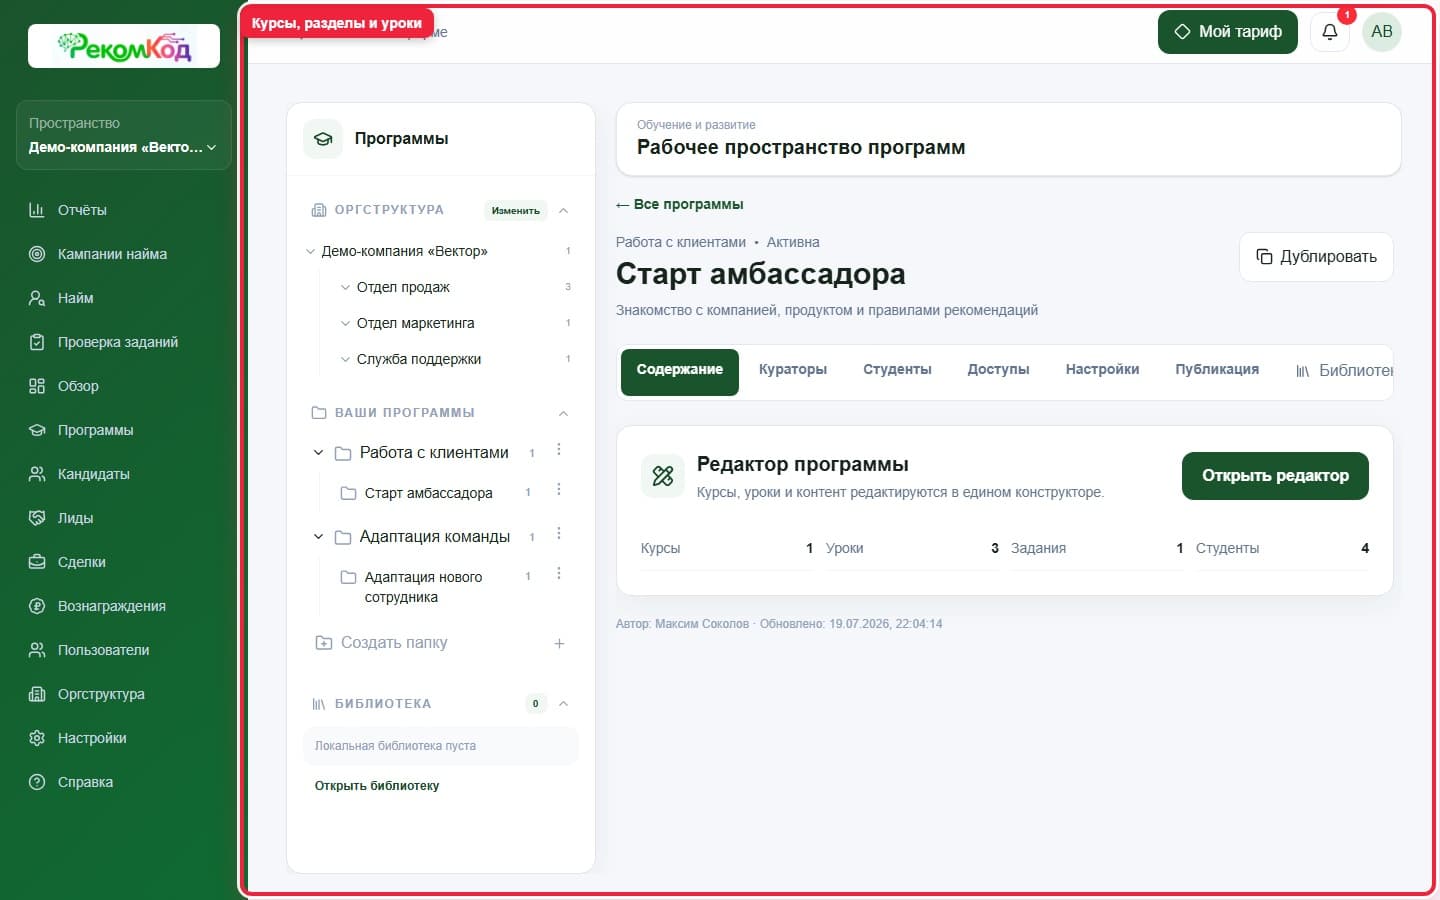
Task: Click the Кампании найма target icon
Action: (x=37, y=254)
